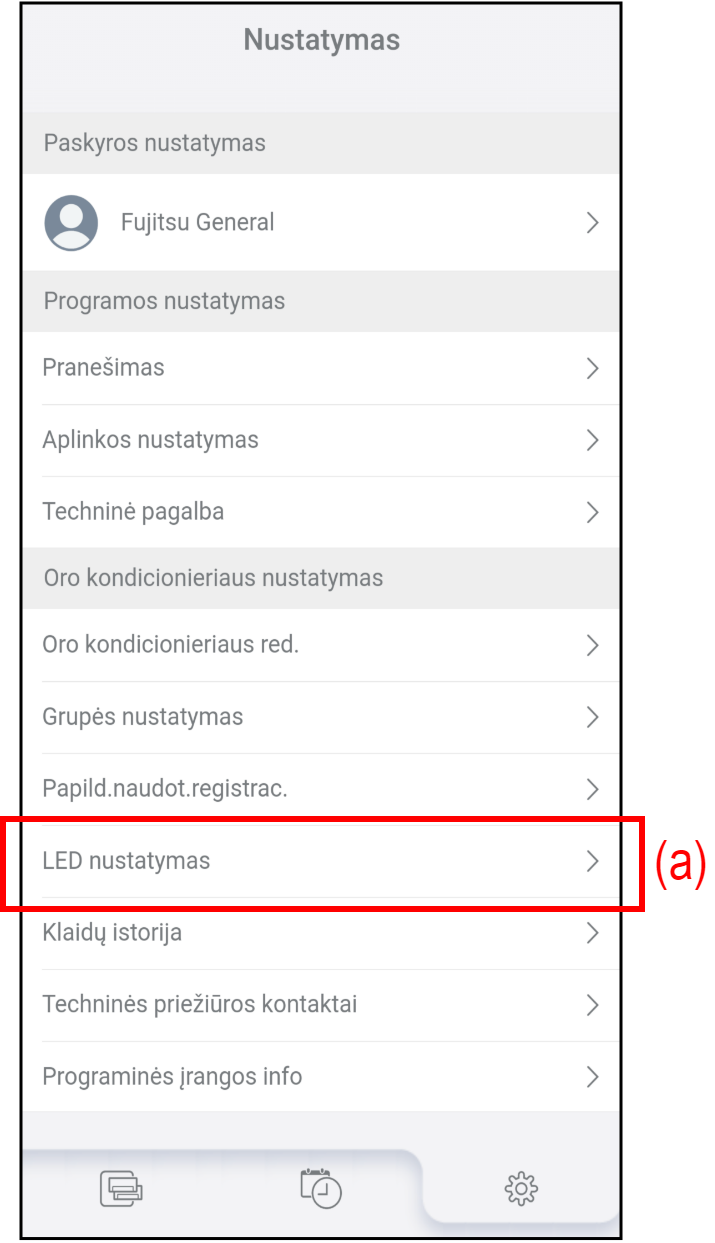Open the LED nustatymas setting
Viewport: 715px width, 1243px height.
coord(126,861)
